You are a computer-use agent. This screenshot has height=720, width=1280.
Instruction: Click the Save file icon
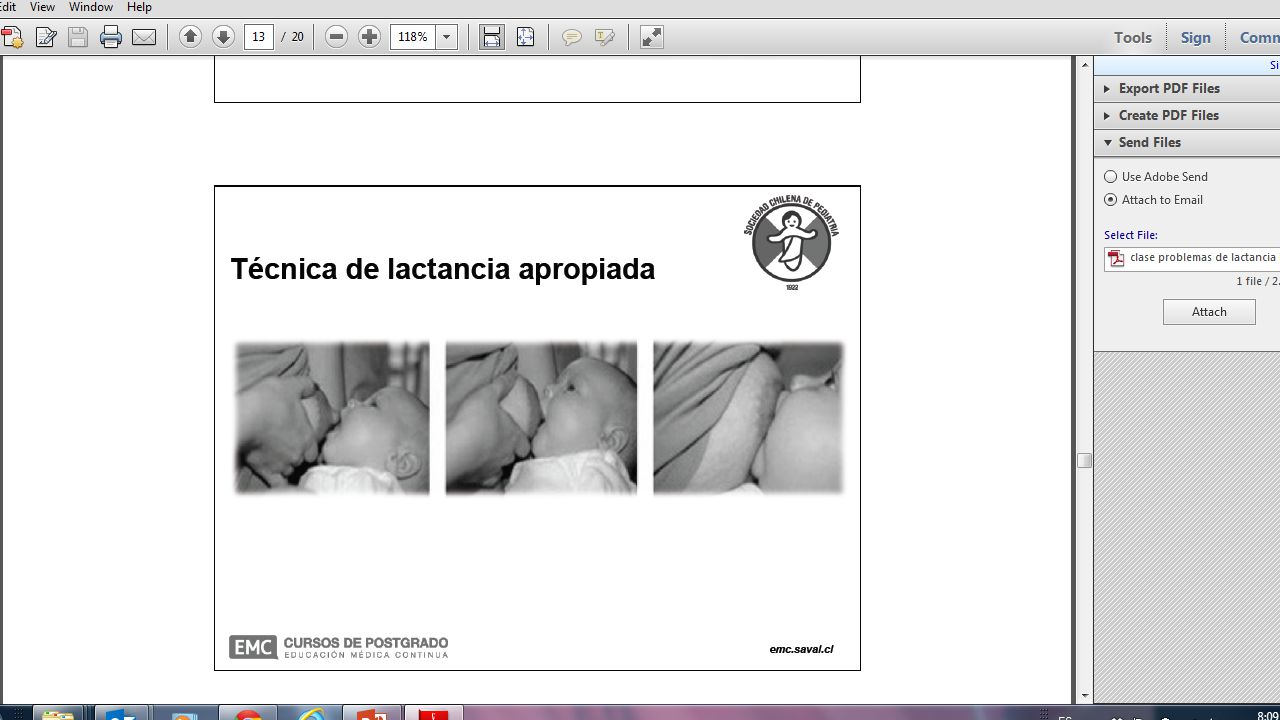pos(78,37)
